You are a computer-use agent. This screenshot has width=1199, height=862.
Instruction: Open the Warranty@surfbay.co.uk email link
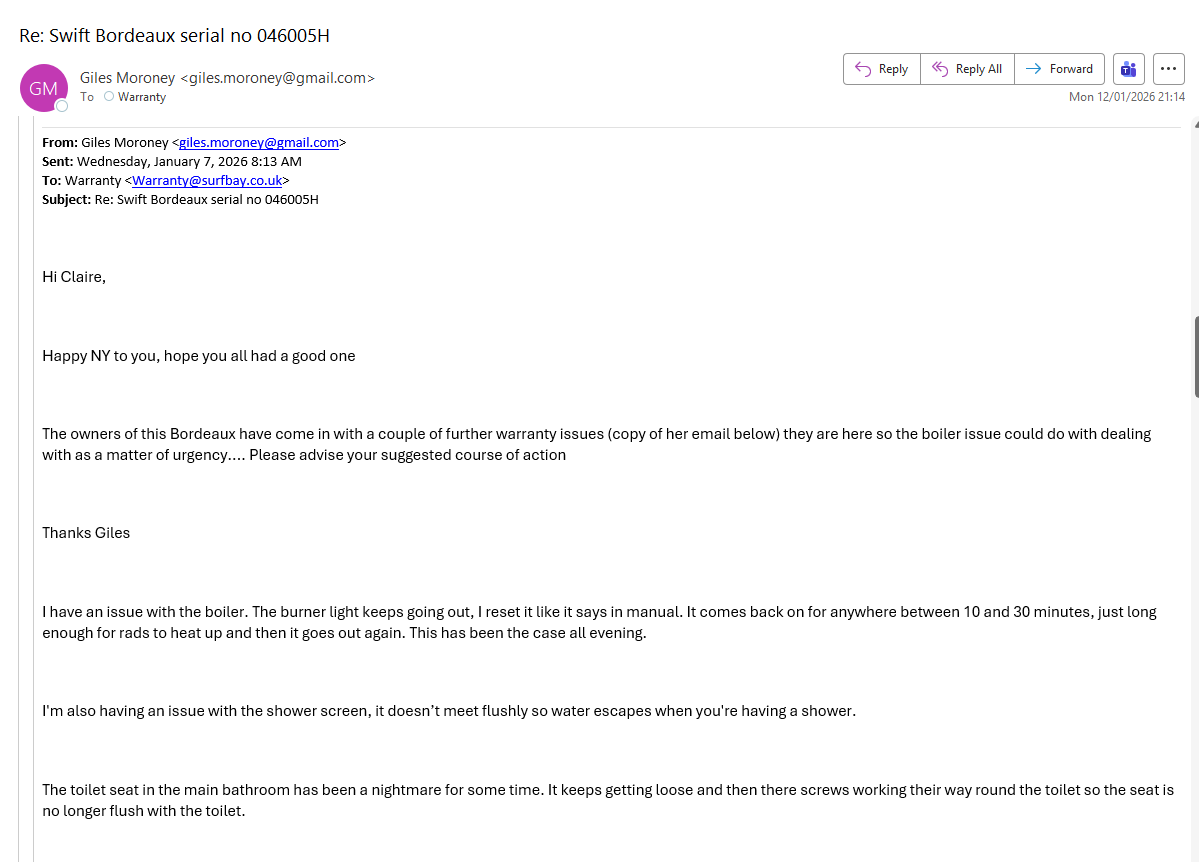[207, 180]
